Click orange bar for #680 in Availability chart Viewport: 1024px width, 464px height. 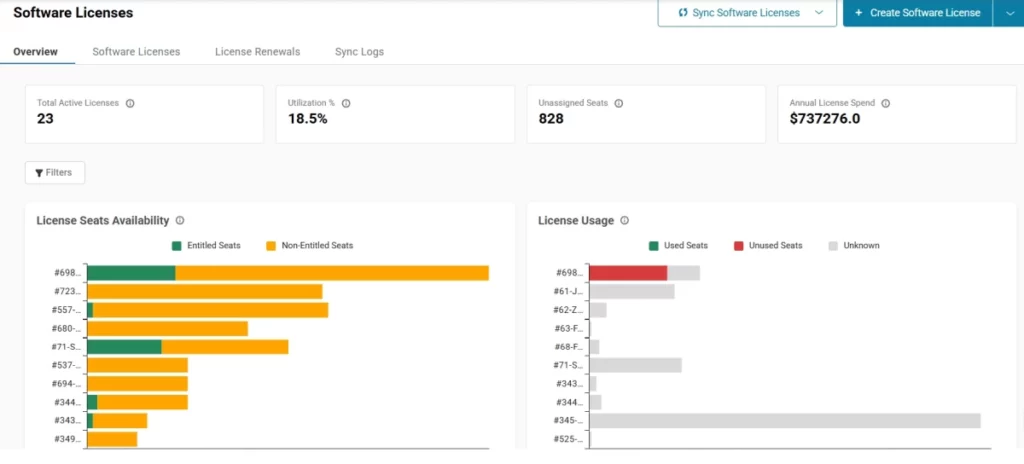point(168,329)
